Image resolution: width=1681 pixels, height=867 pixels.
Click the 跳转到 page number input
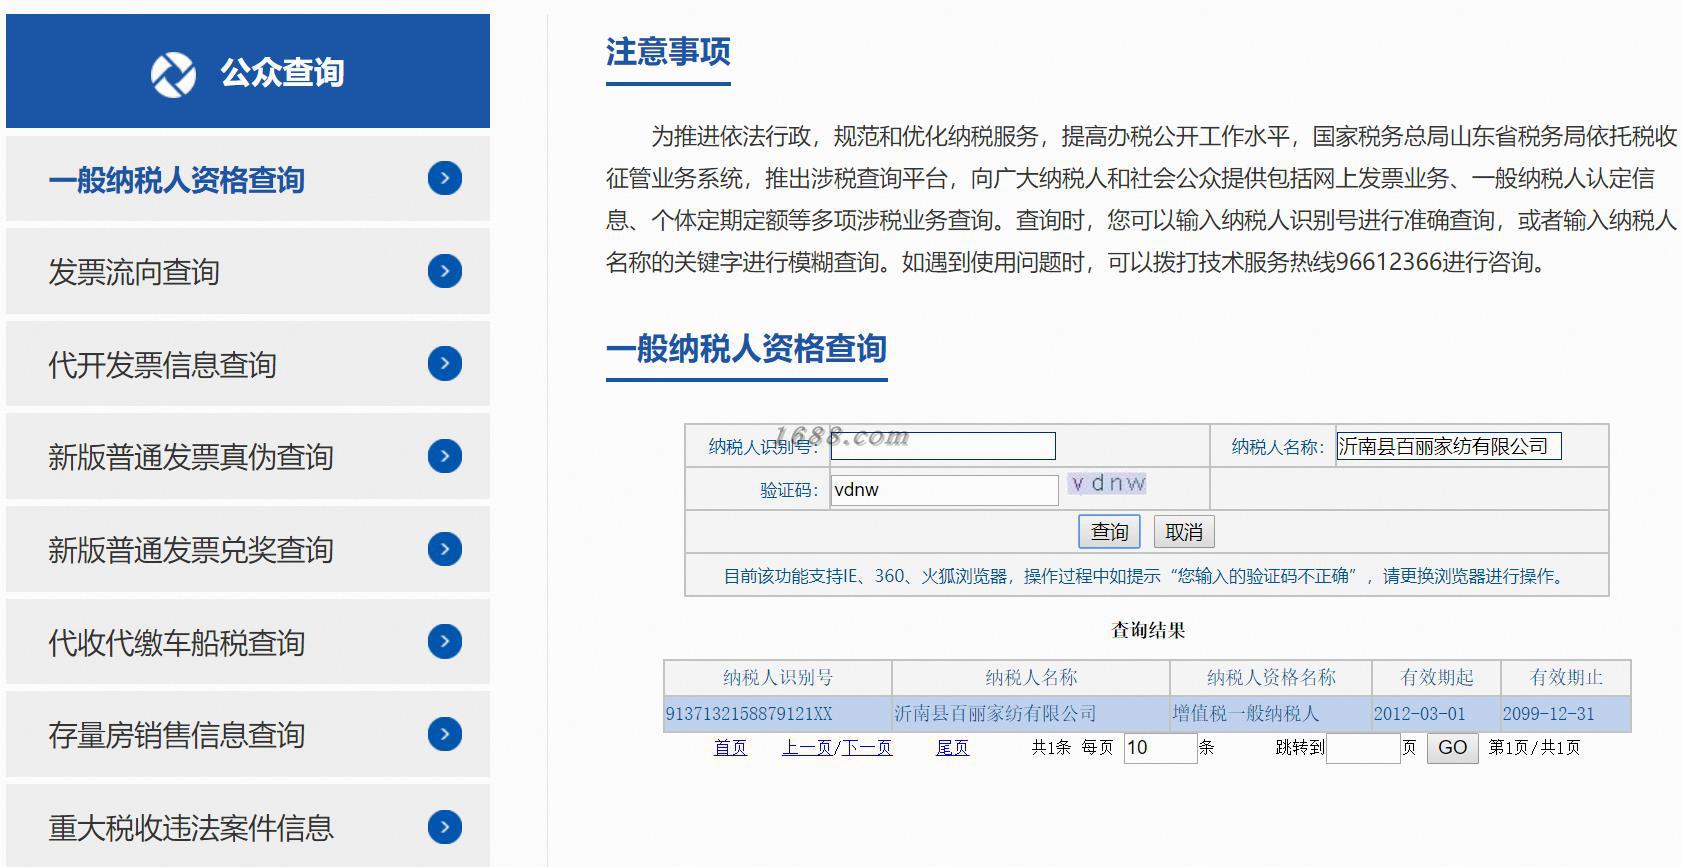click(1363, 748)
